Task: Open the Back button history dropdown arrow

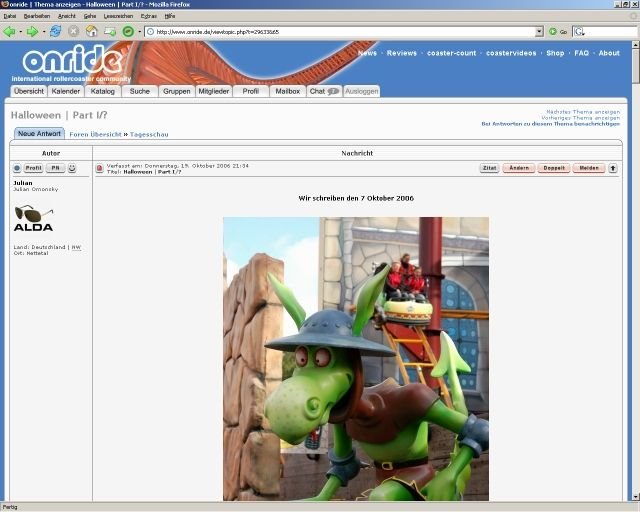Action: coord(20,32)
